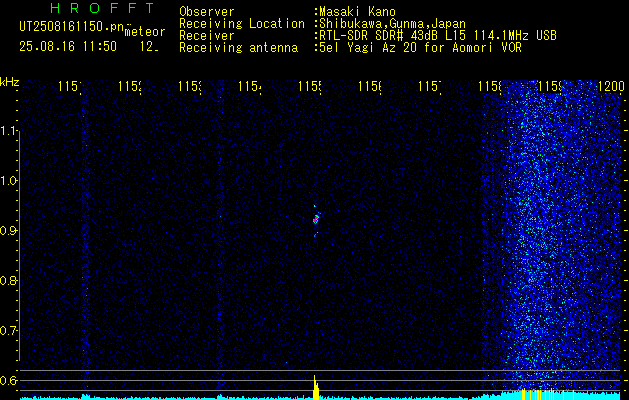Select the 5el Yagi Aomori VOR antenna text

click(x=420, y=48)
